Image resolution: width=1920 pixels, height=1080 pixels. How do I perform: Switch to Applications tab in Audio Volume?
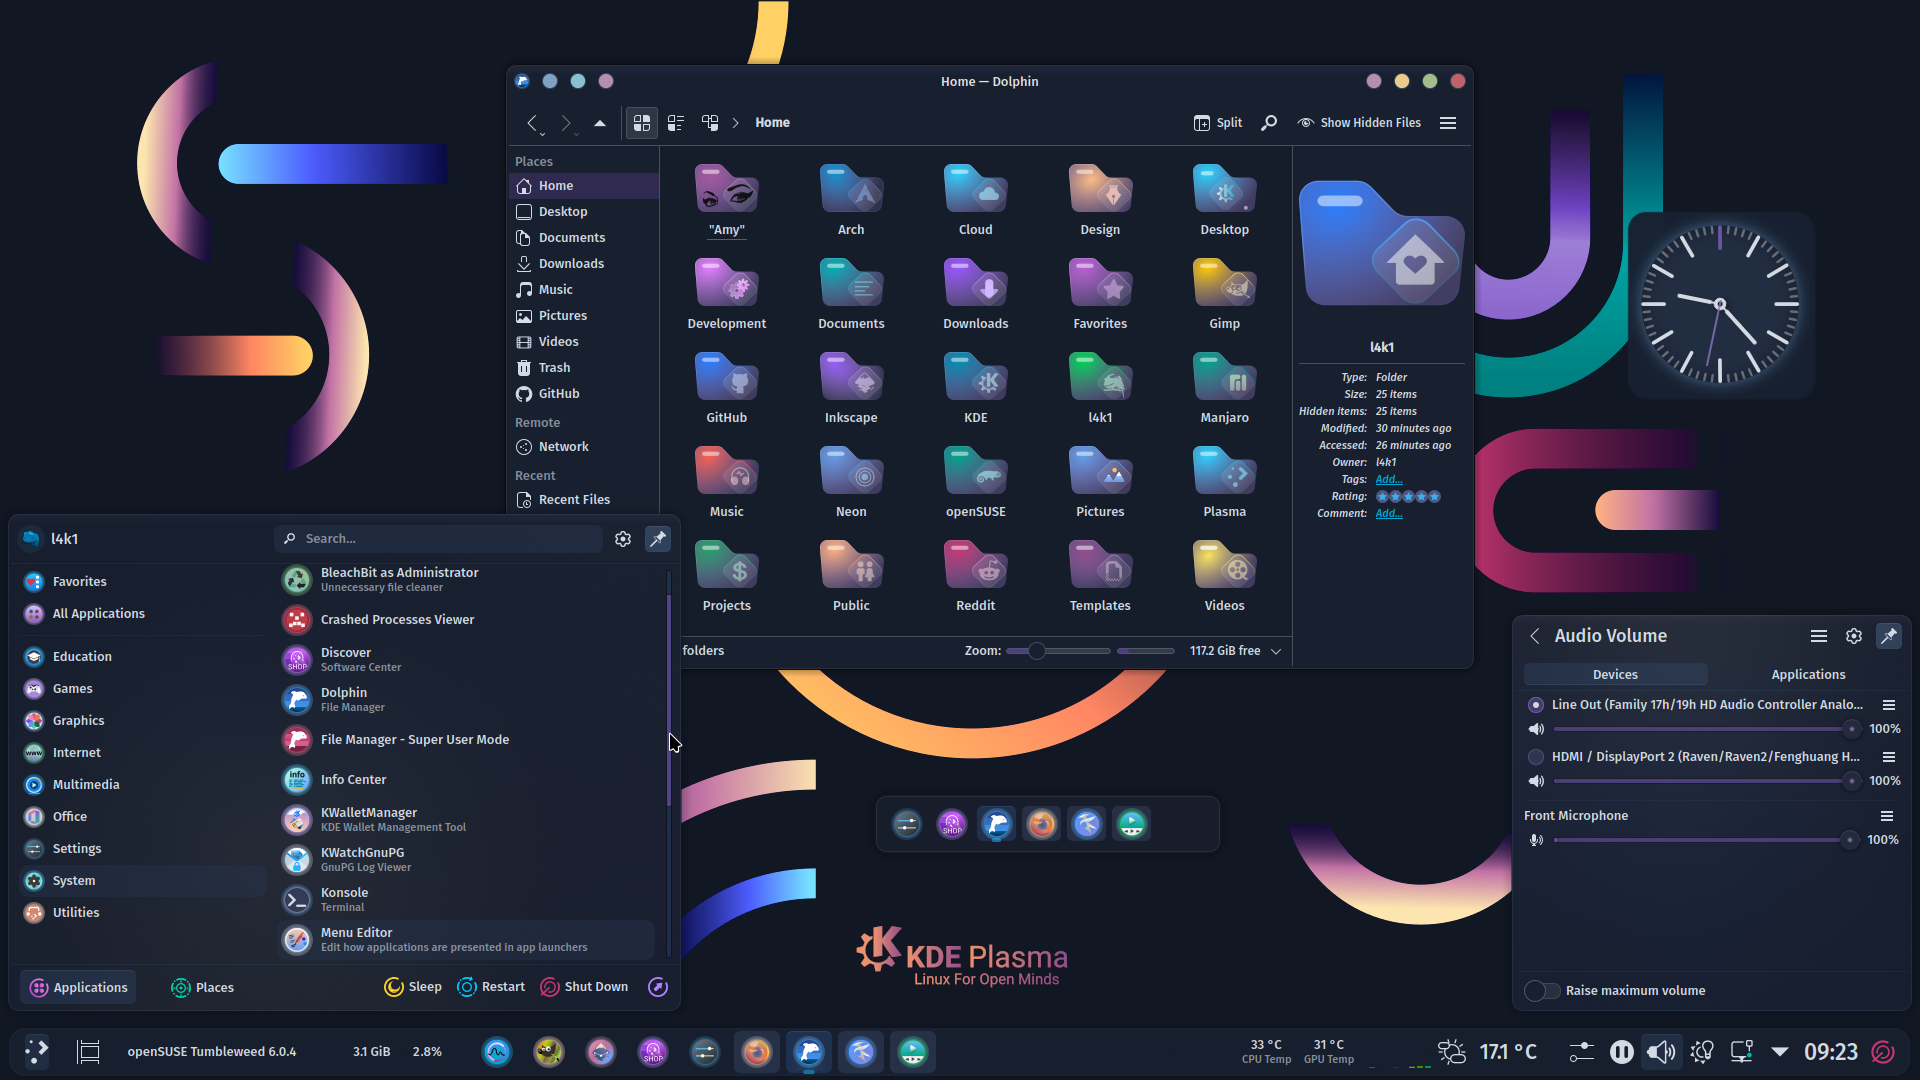1808,675
